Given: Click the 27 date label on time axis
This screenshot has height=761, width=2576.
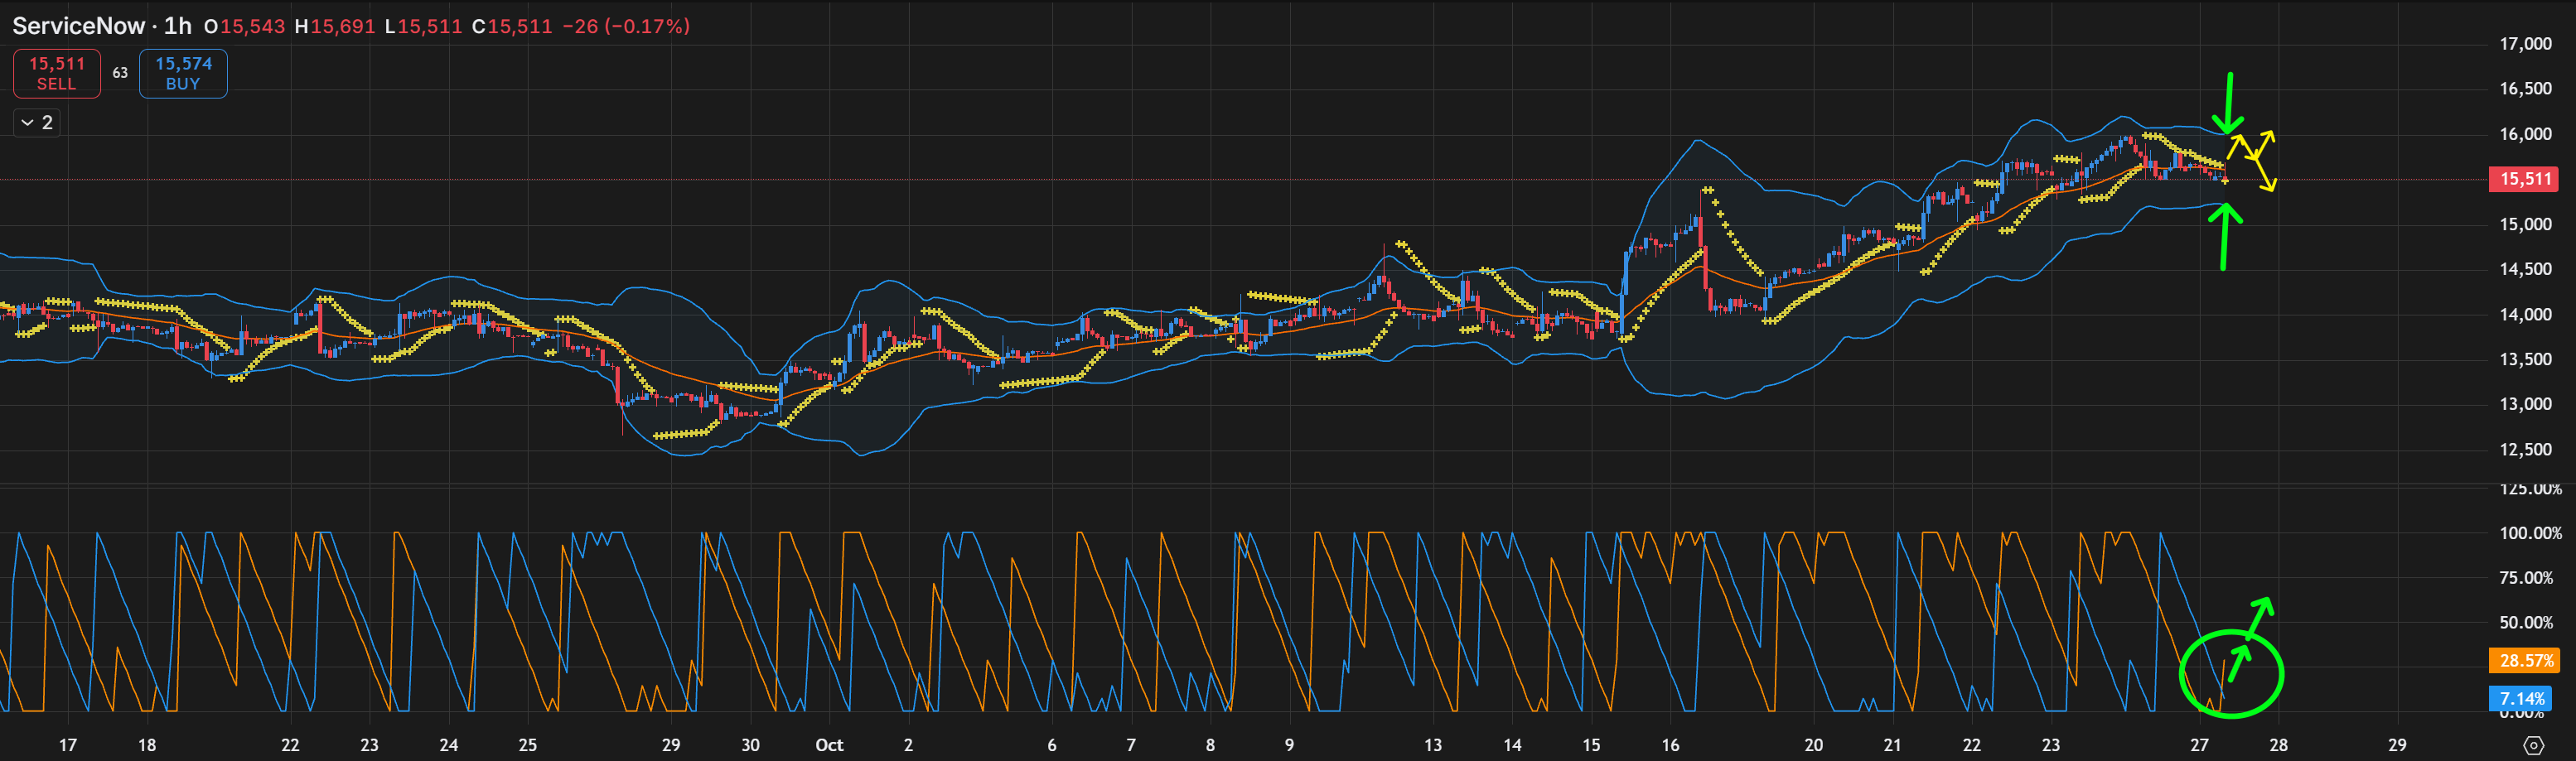Looking at the screenshot, I should pyautogui.click(x=2199, y=745).
